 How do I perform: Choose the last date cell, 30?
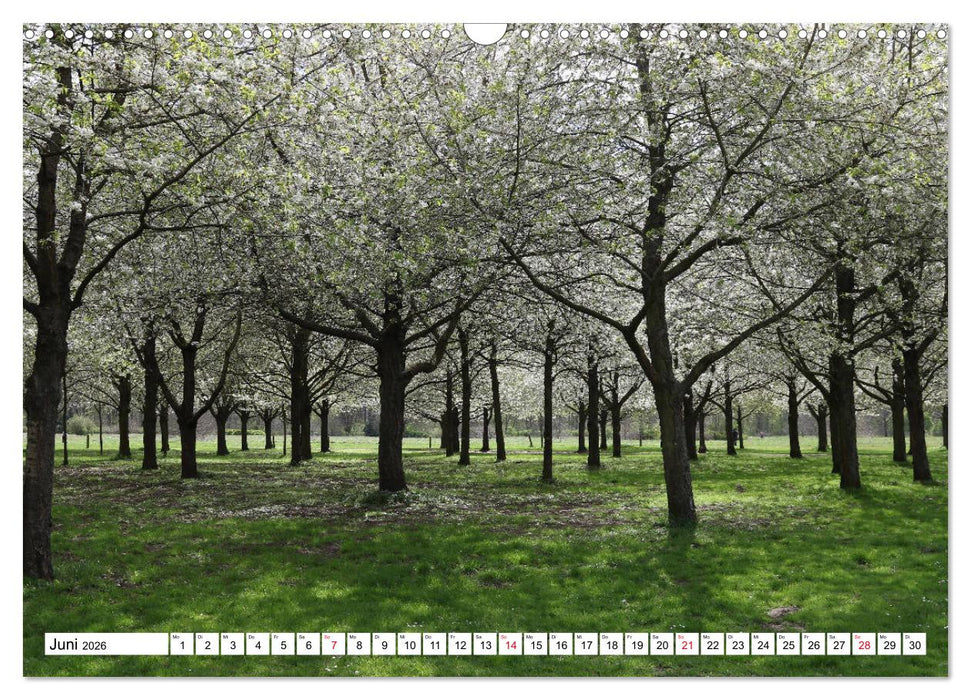click(x=913, y=644)
